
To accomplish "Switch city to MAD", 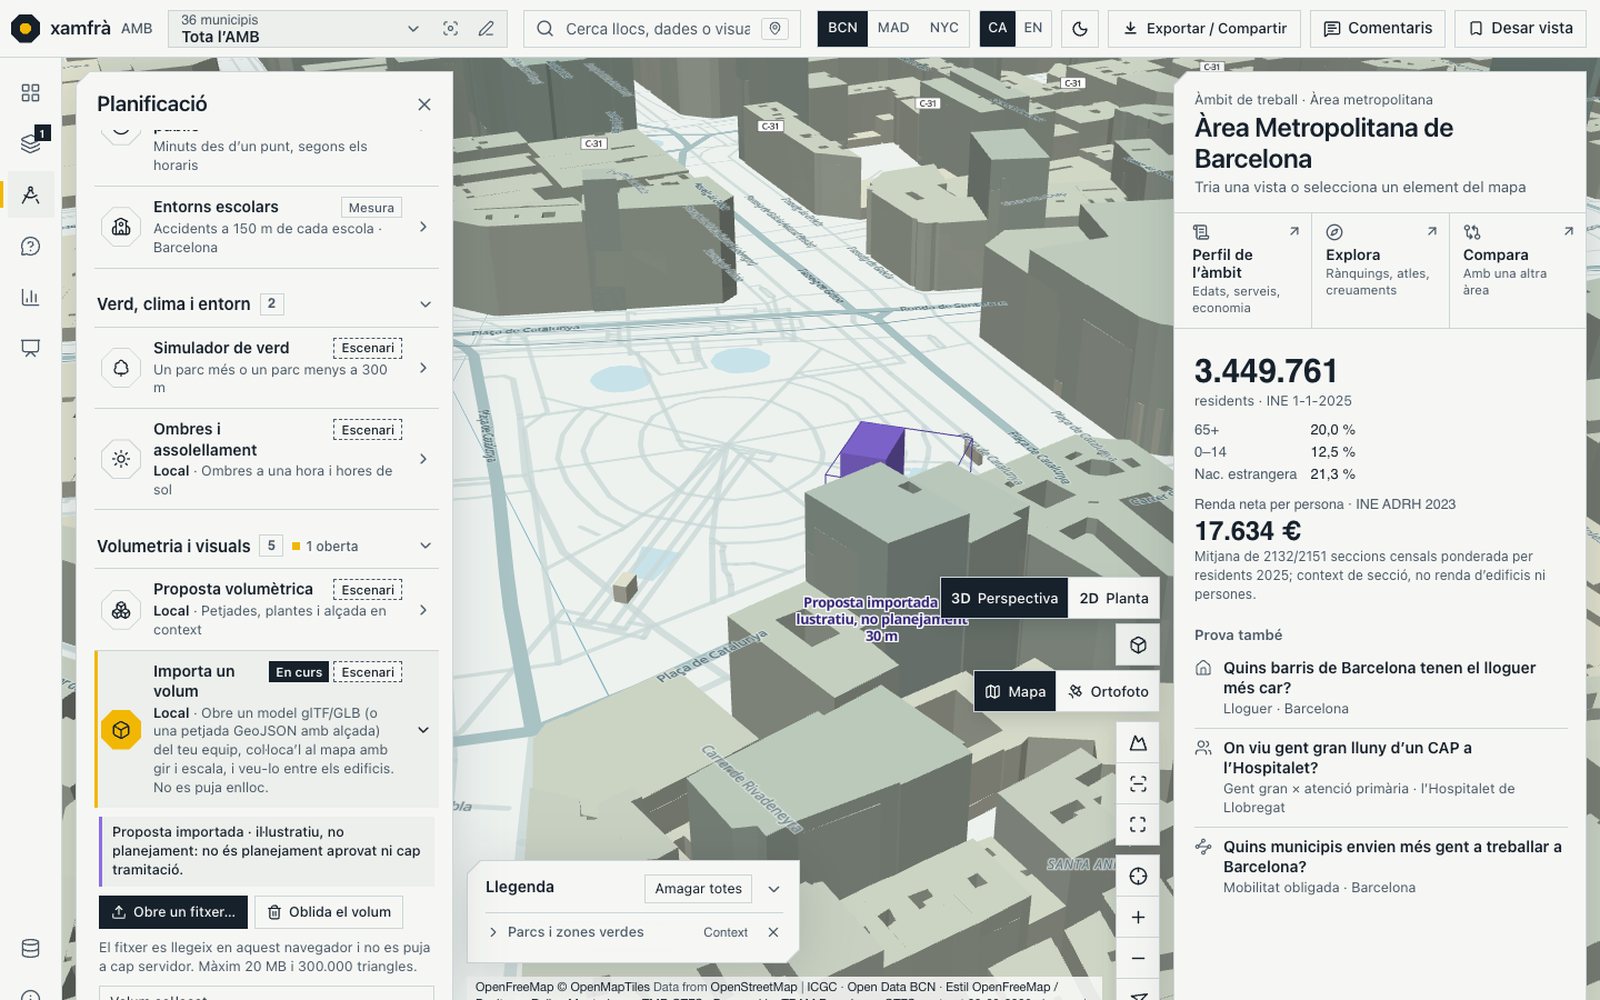I will click(x=893, y=28).
